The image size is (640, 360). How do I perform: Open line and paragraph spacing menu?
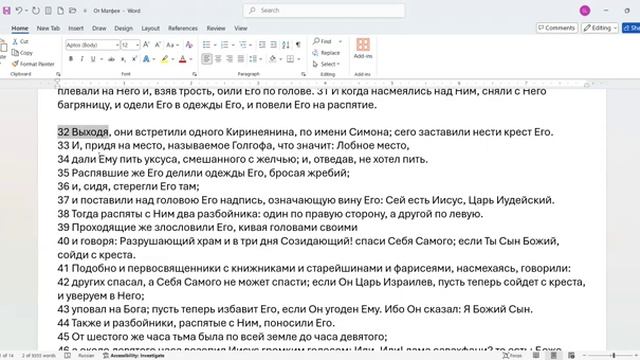click(255, 59)
